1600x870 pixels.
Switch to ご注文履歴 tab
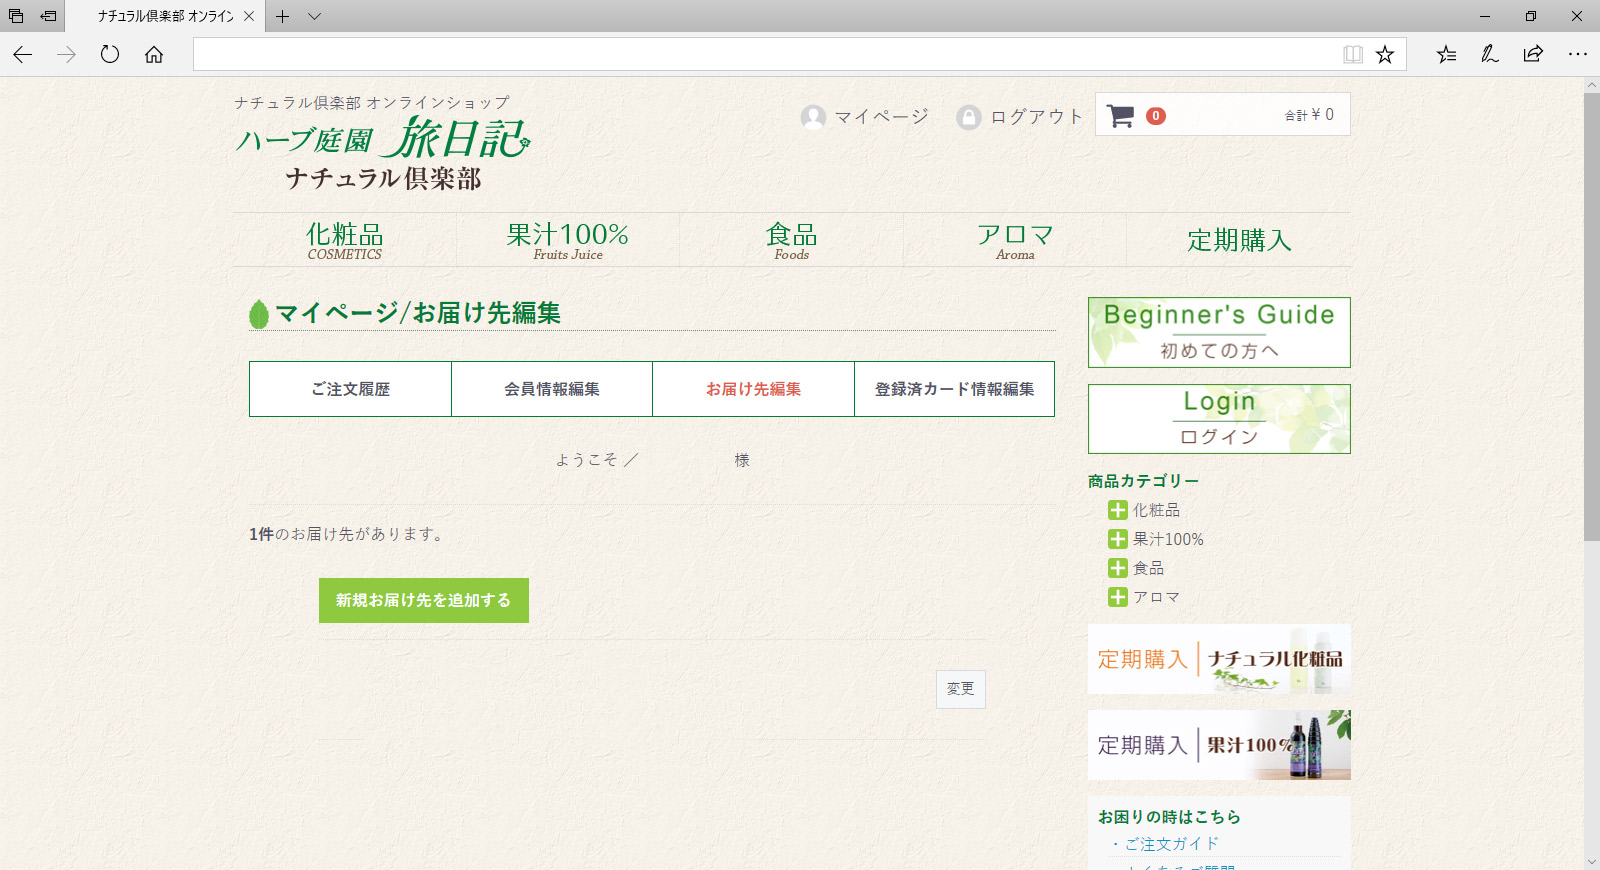point(350,389)
